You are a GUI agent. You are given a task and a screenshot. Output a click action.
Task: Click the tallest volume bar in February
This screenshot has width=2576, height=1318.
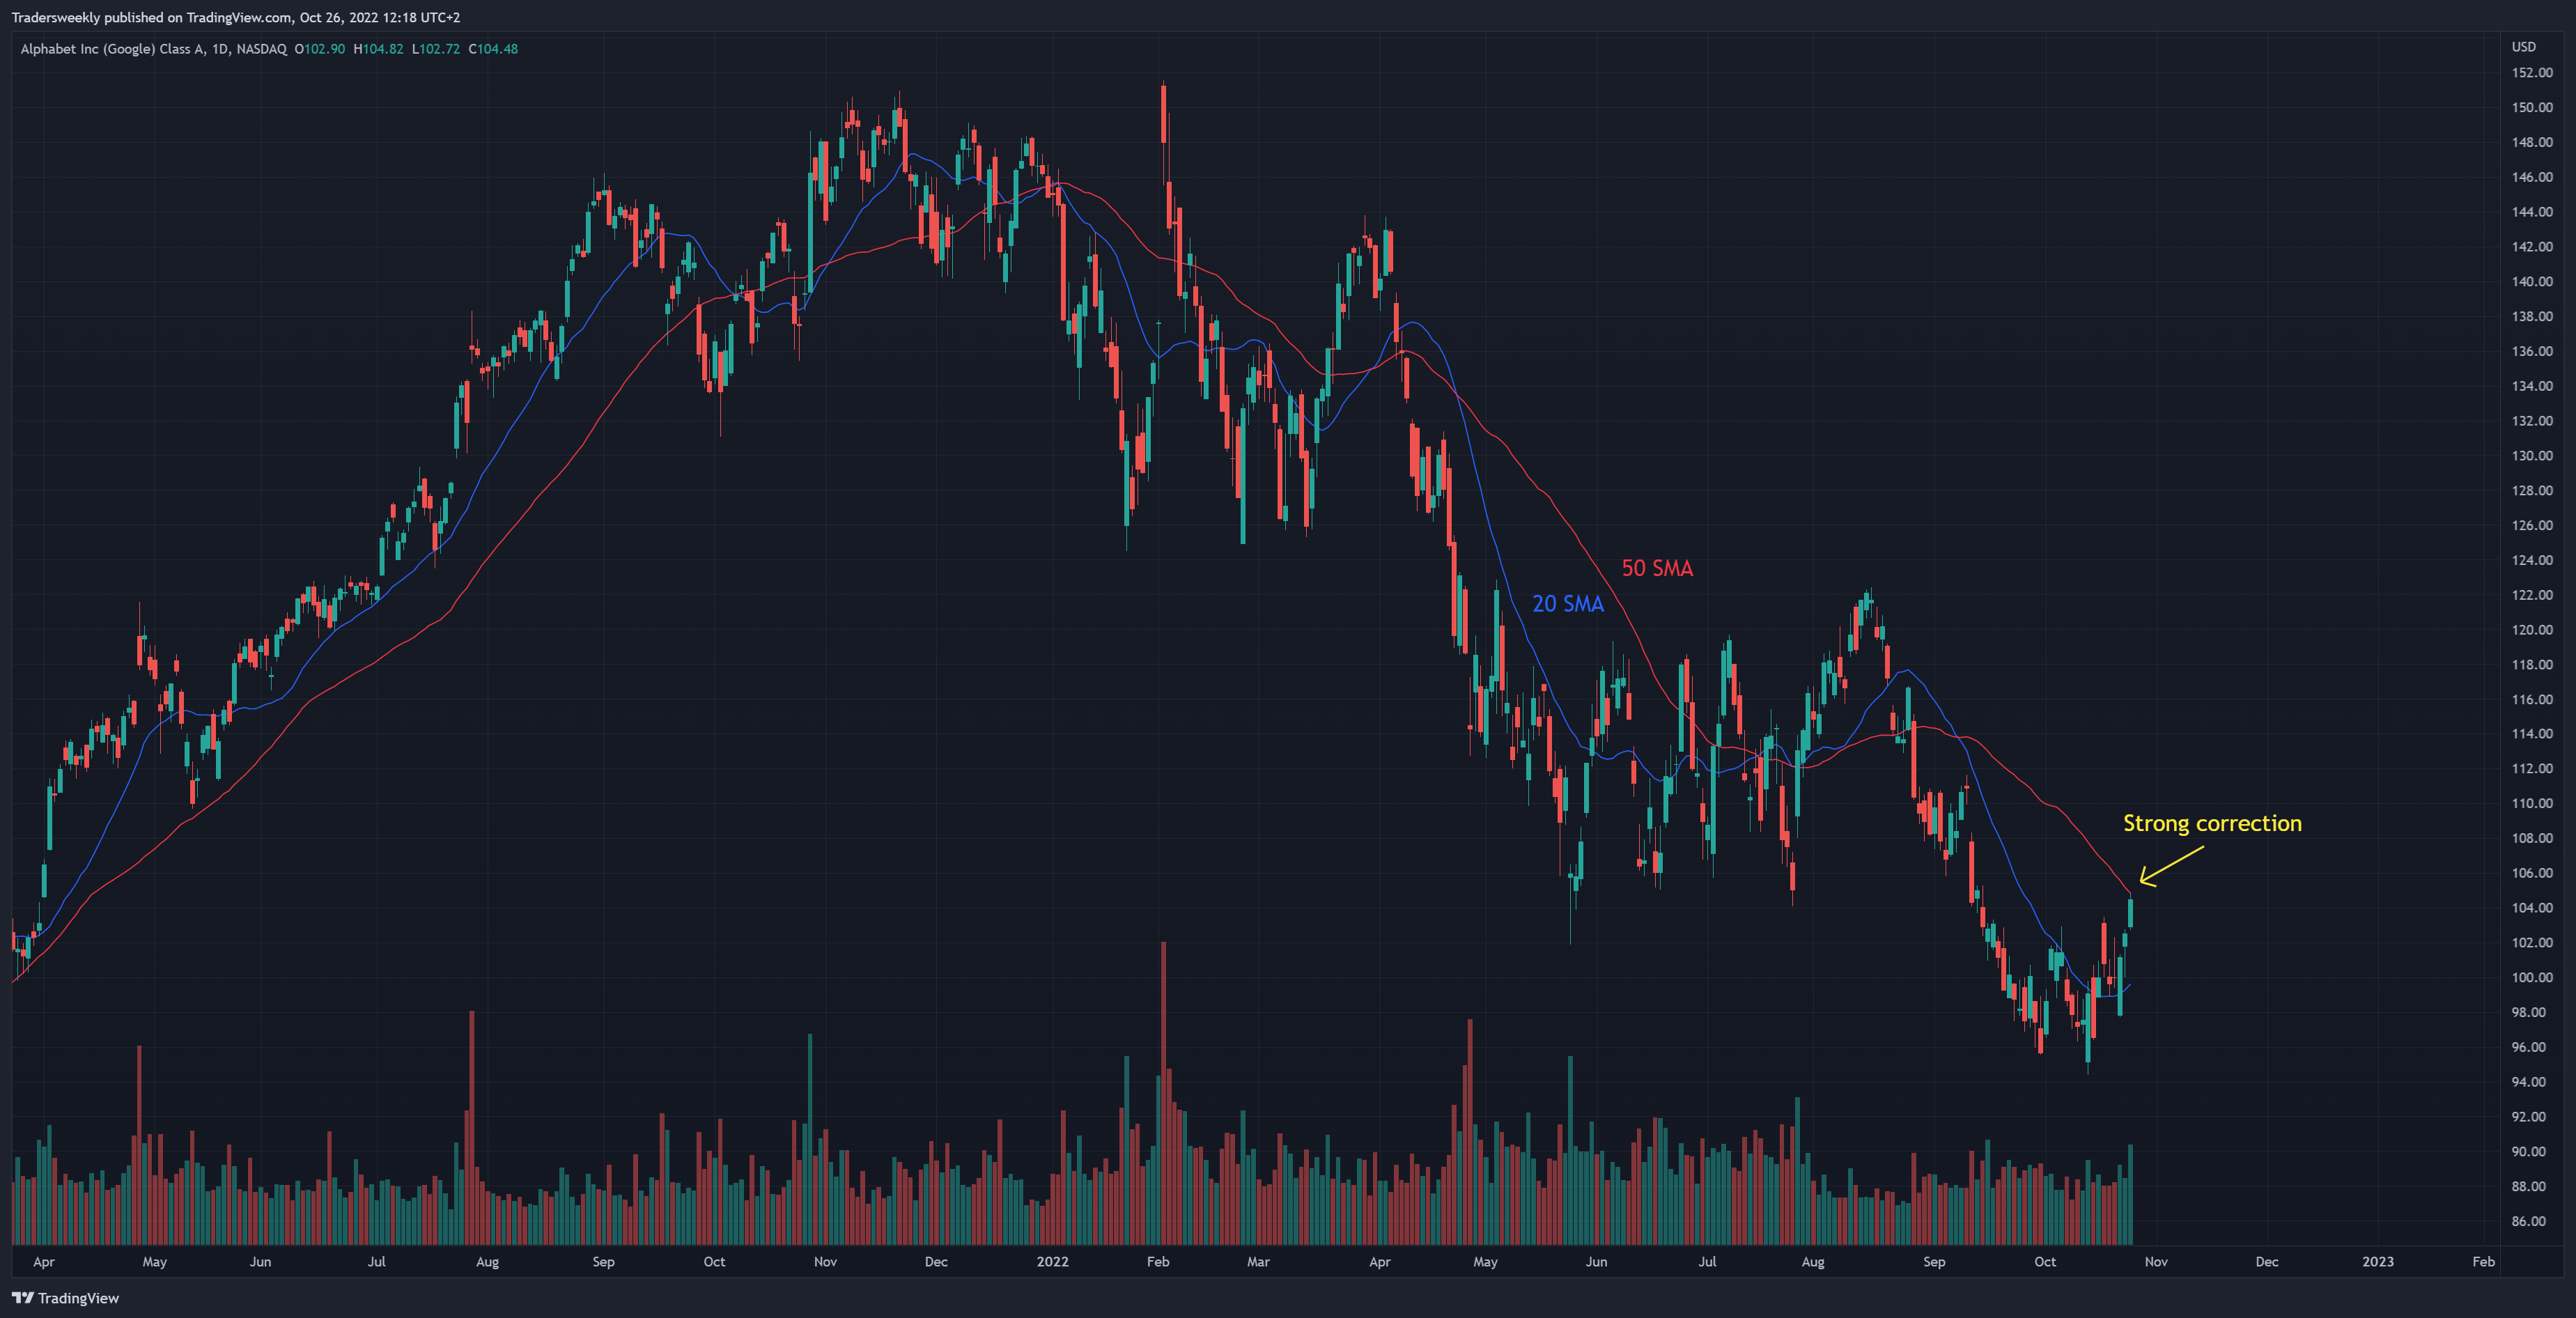[1163, 1092]
